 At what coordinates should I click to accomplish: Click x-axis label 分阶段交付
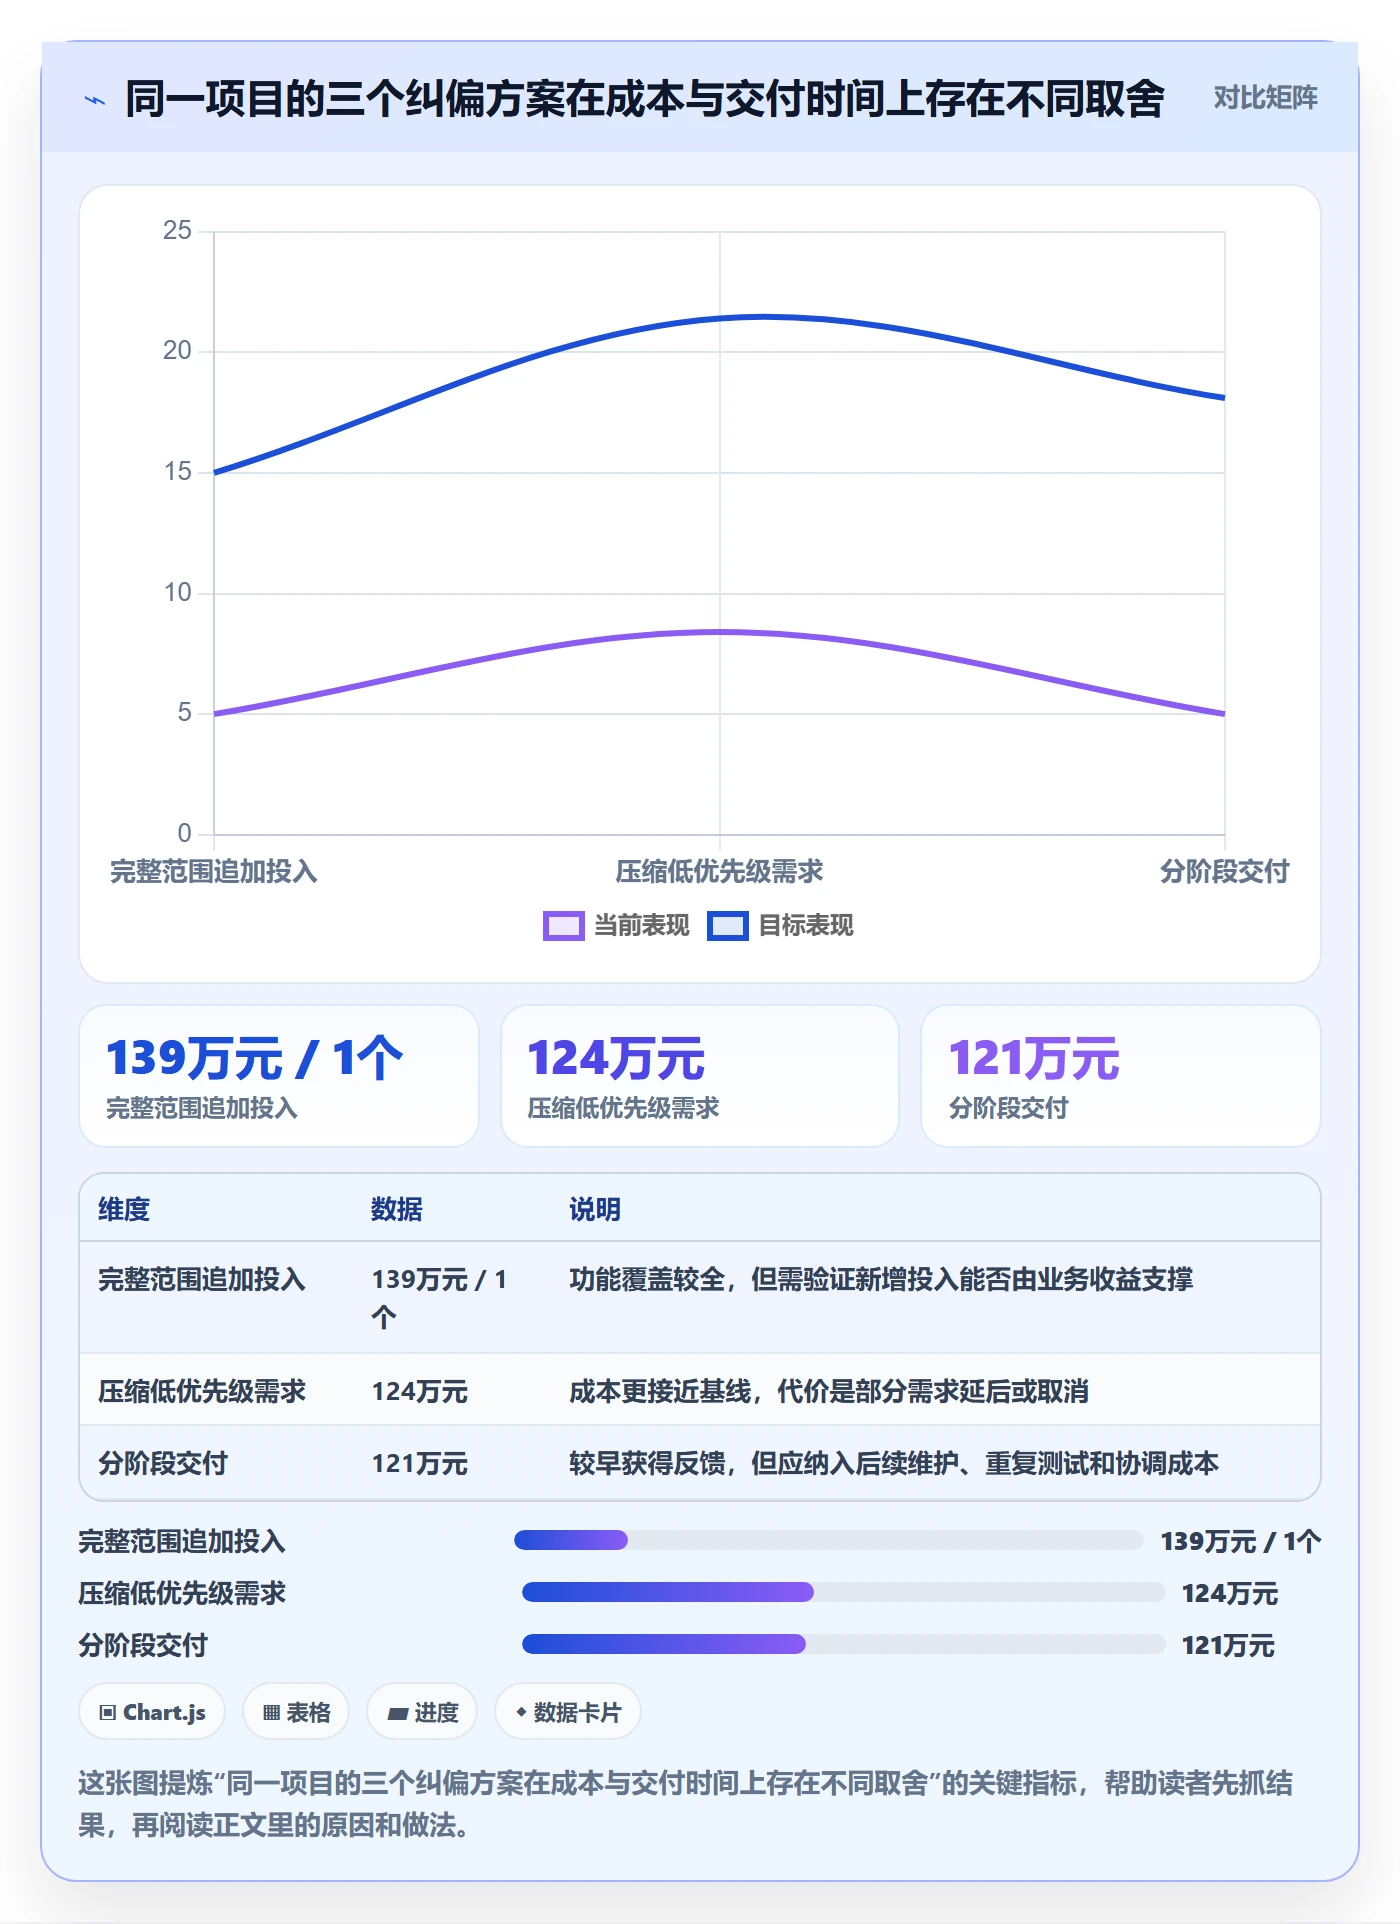[x=1224, y=872]
